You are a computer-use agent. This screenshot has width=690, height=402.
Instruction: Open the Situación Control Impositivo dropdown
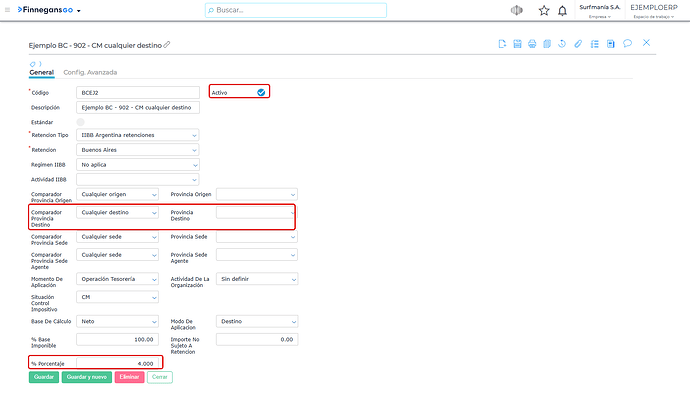tap(117, 297)
